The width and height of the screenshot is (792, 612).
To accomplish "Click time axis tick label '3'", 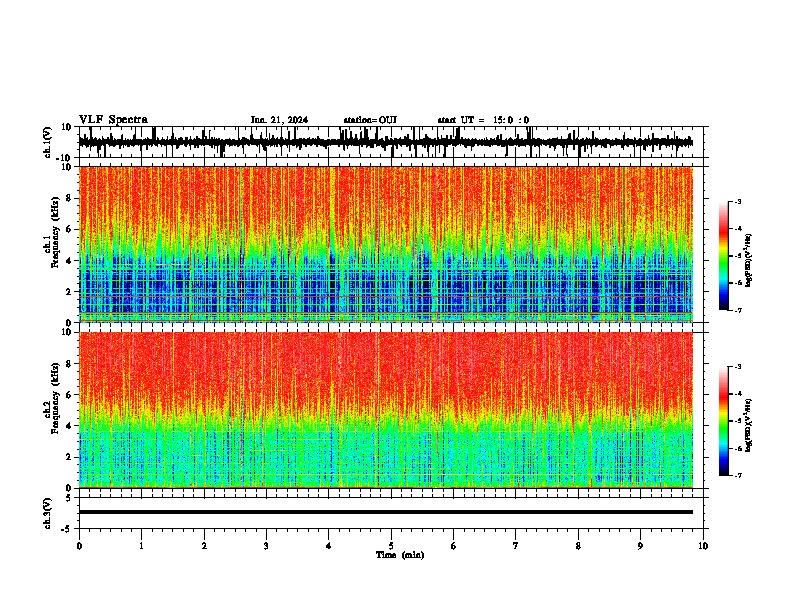I will coord(266,546).
